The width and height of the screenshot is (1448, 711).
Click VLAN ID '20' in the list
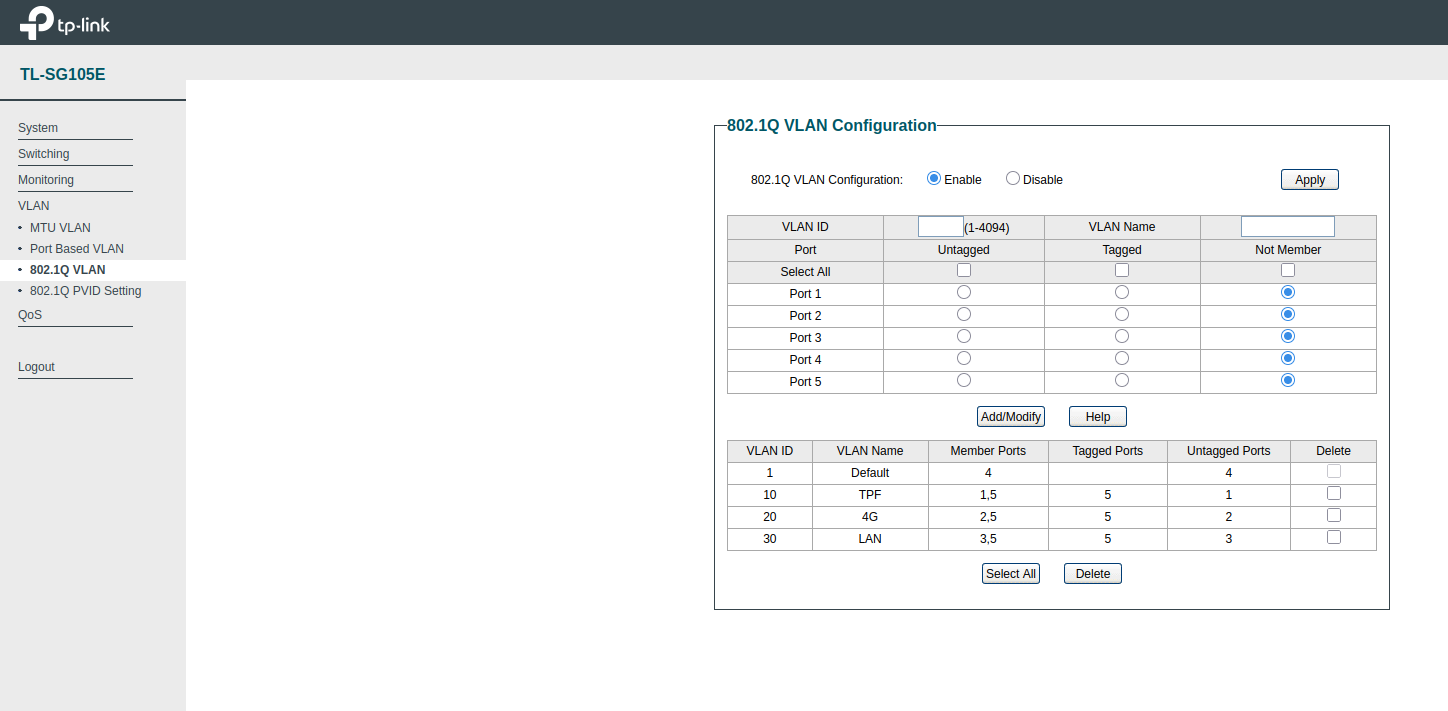coord(770,517)
